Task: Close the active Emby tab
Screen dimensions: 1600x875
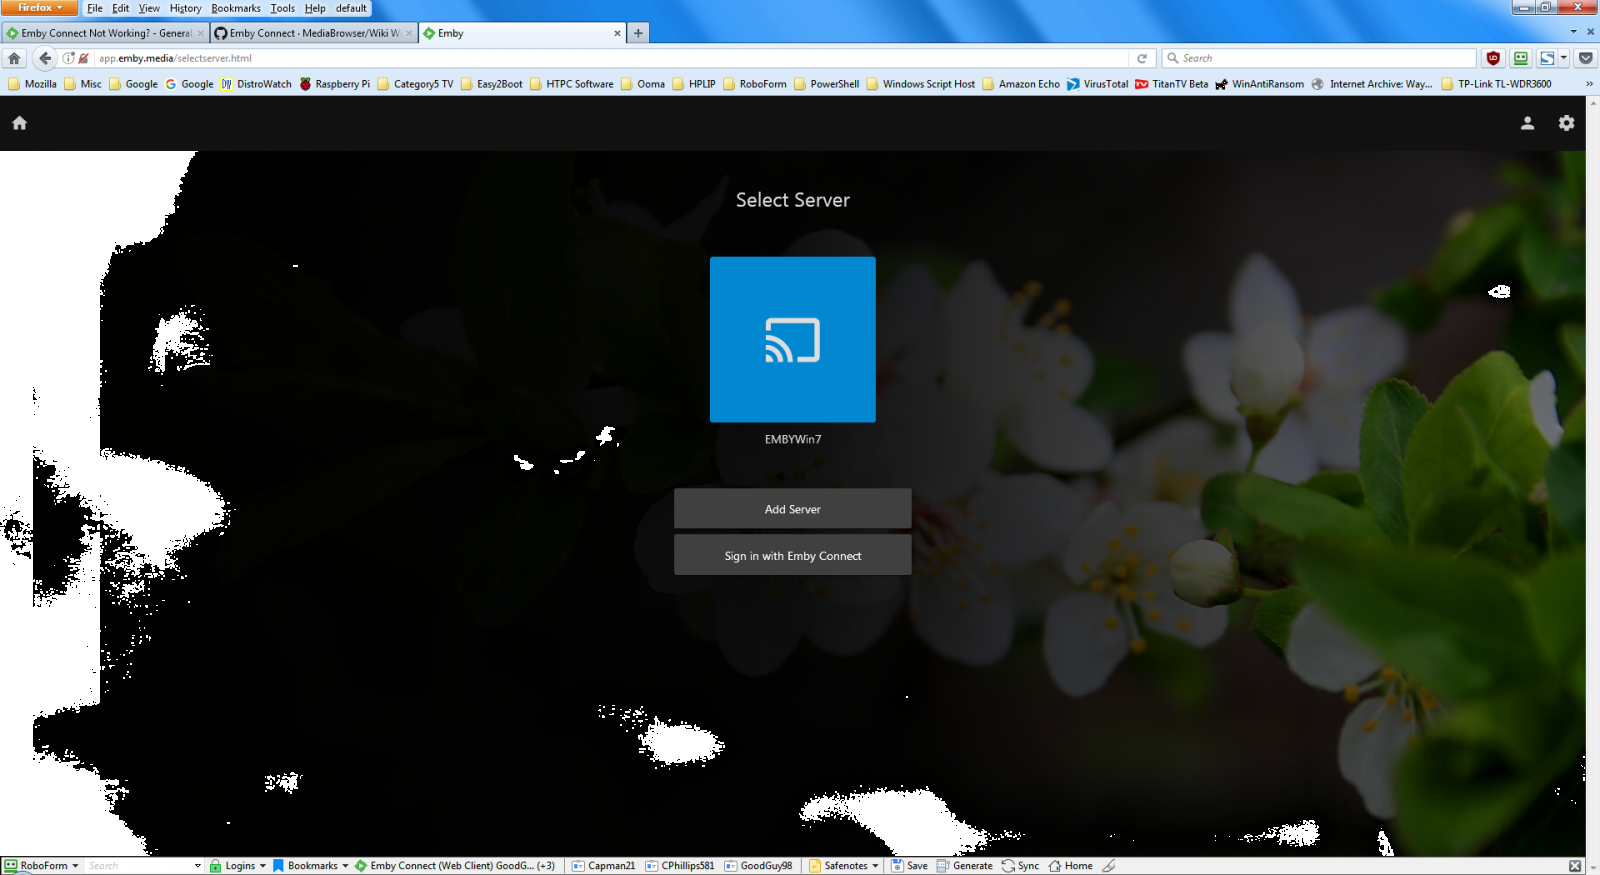Action: coord(617,33)
